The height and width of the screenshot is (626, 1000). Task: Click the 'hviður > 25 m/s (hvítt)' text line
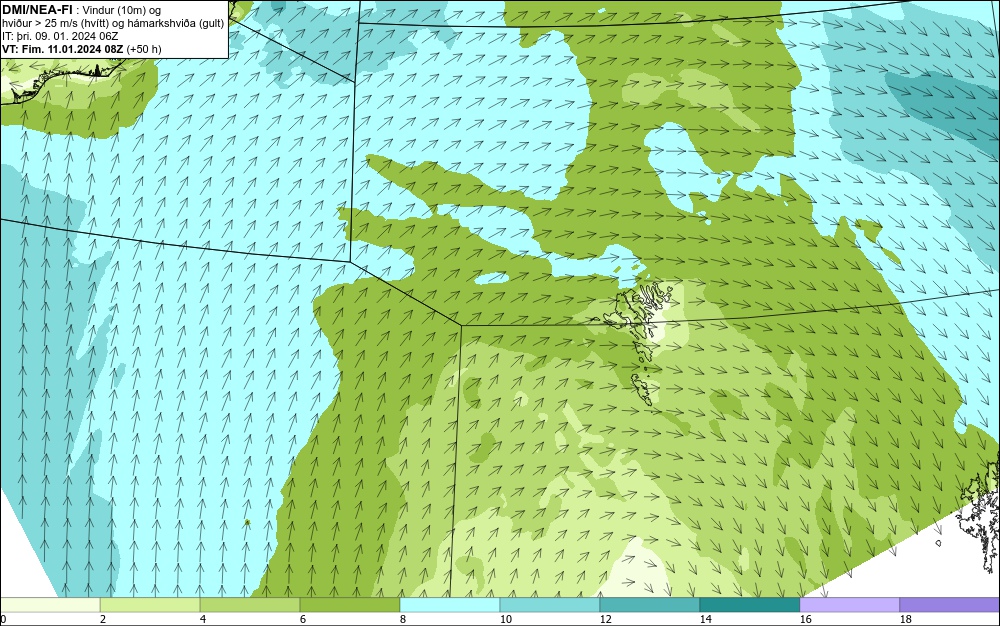tap(113, 23)
